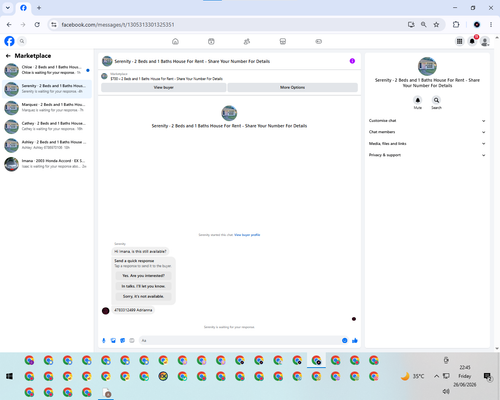The width and height of the screenshot is (500, 400).
Task: Click the Chrome zoom magnifier icon
Action: [x=423, y=25]
